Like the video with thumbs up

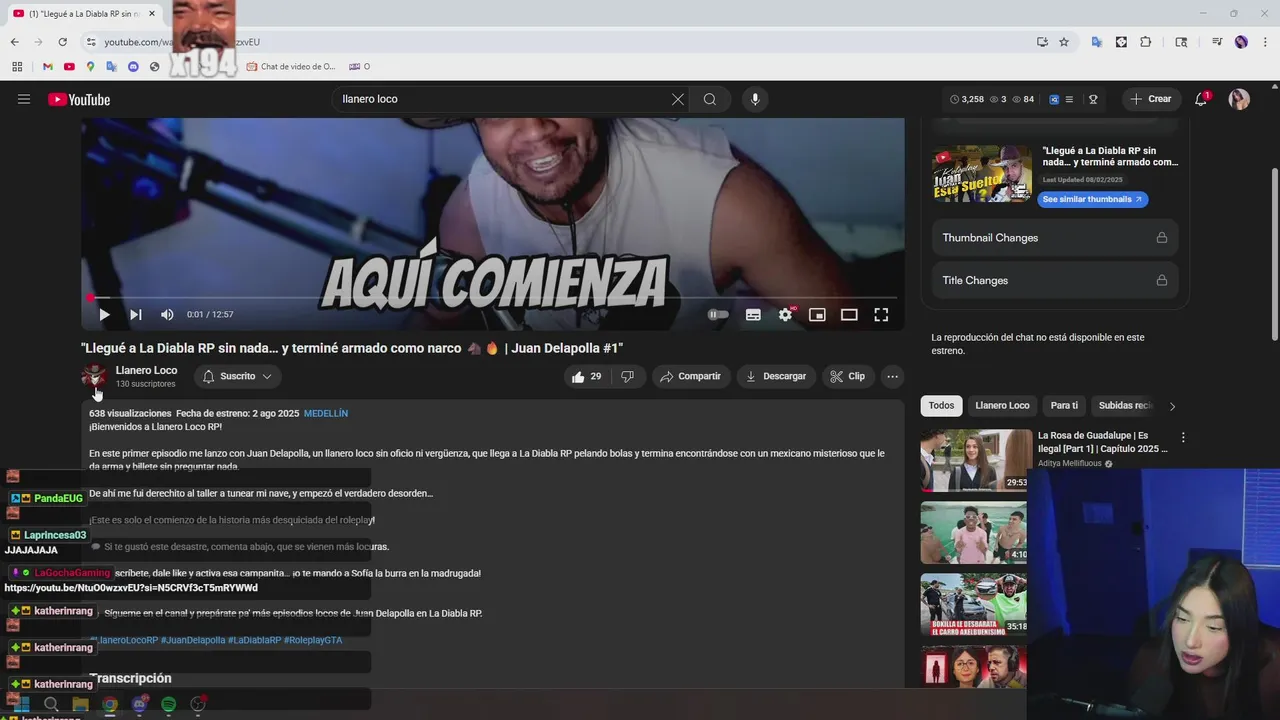pyautogui.click(x=586, y=376)
